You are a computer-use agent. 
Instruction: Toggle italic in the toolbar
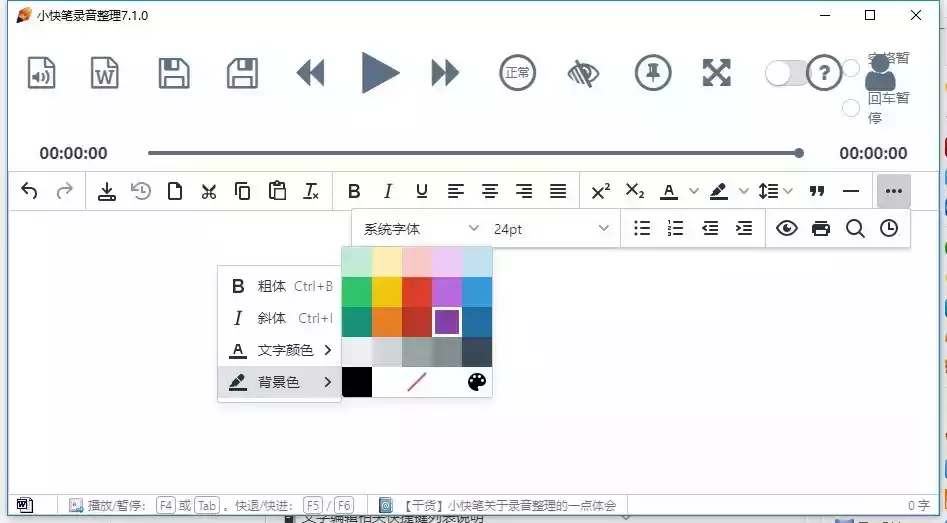click(x=388, y=191)
